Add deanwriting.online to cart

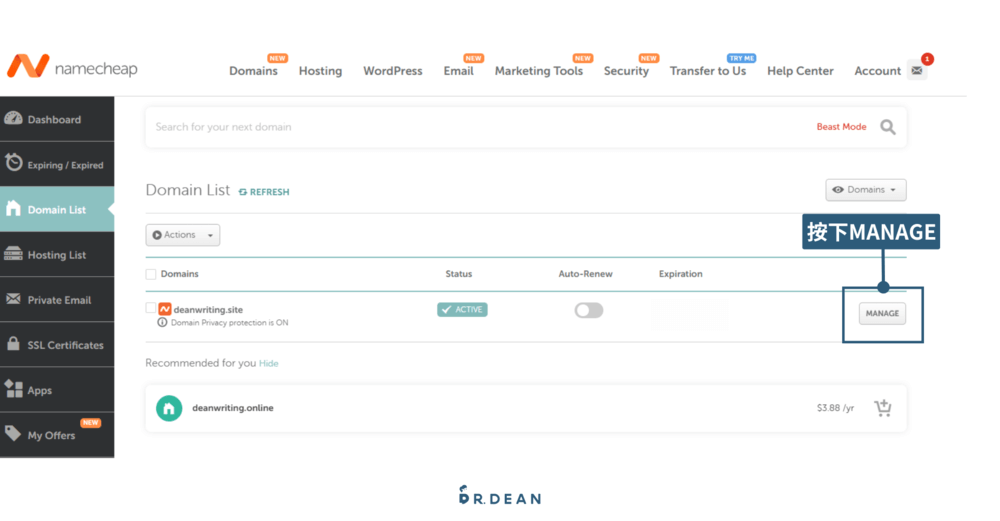882,408
